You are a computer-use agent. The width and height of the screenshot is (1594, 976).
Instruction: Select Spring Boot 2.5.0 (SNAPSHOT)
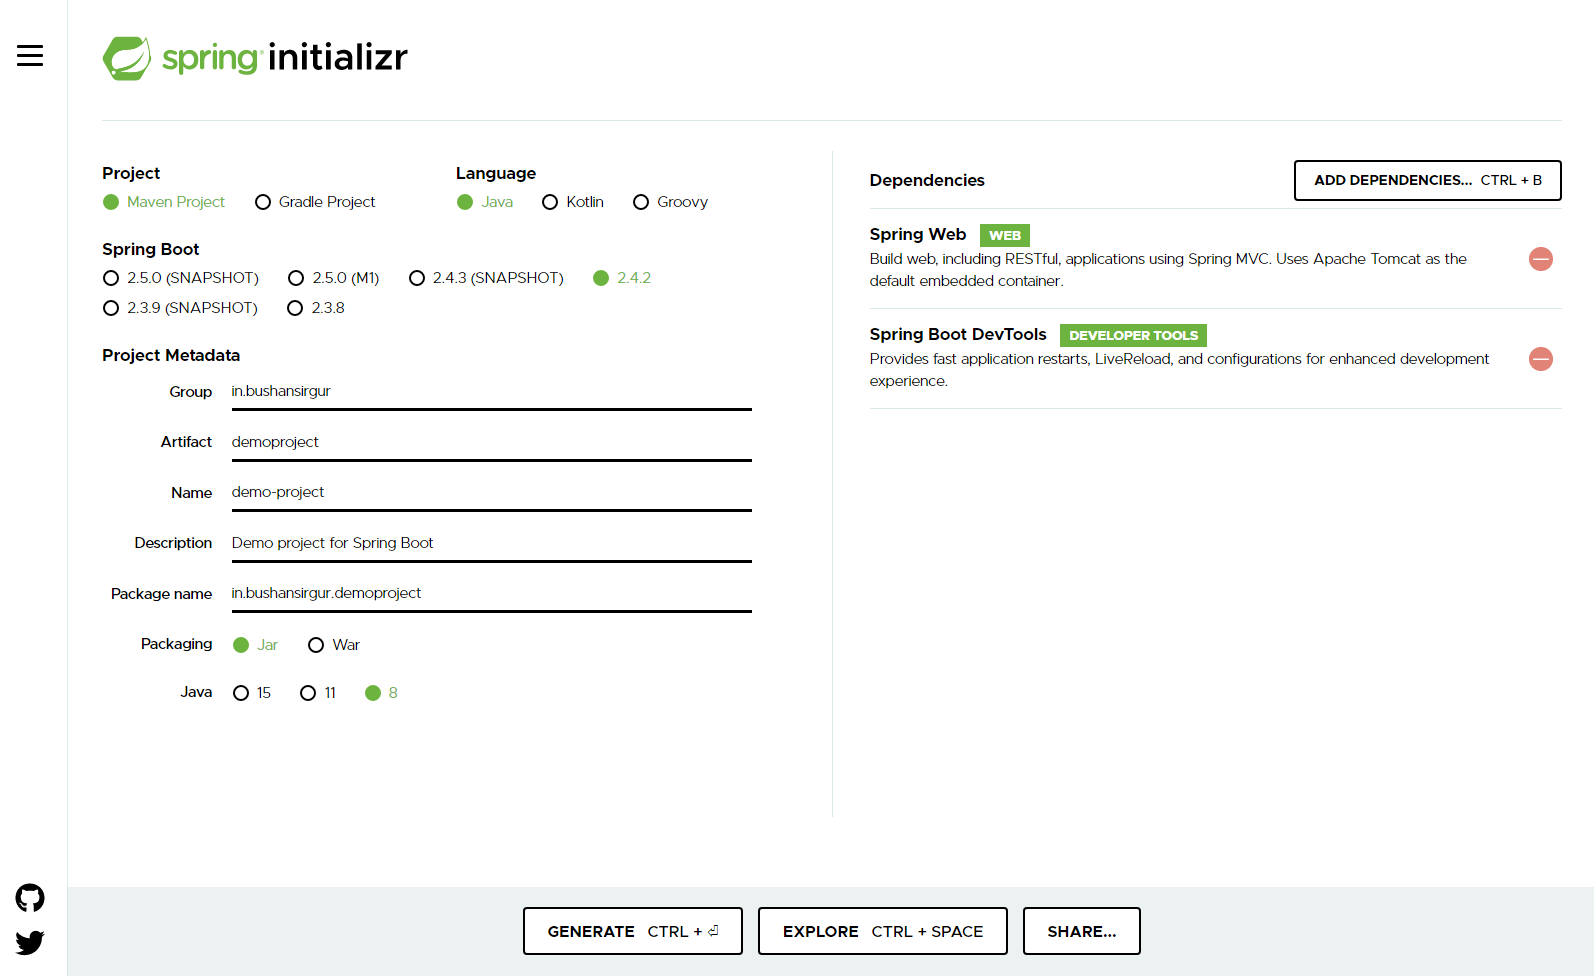click(x=181, y=278)
